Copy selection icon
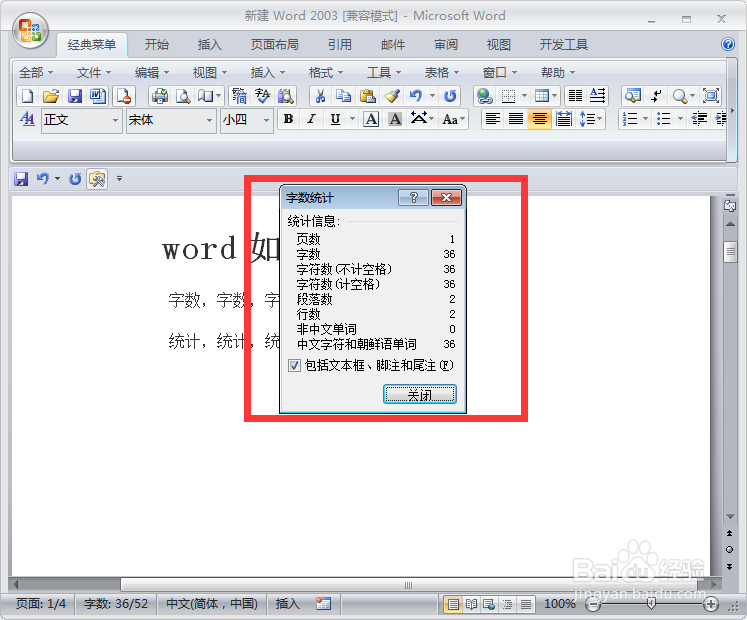This screenshot has height=620, width=747. (343, 96)
